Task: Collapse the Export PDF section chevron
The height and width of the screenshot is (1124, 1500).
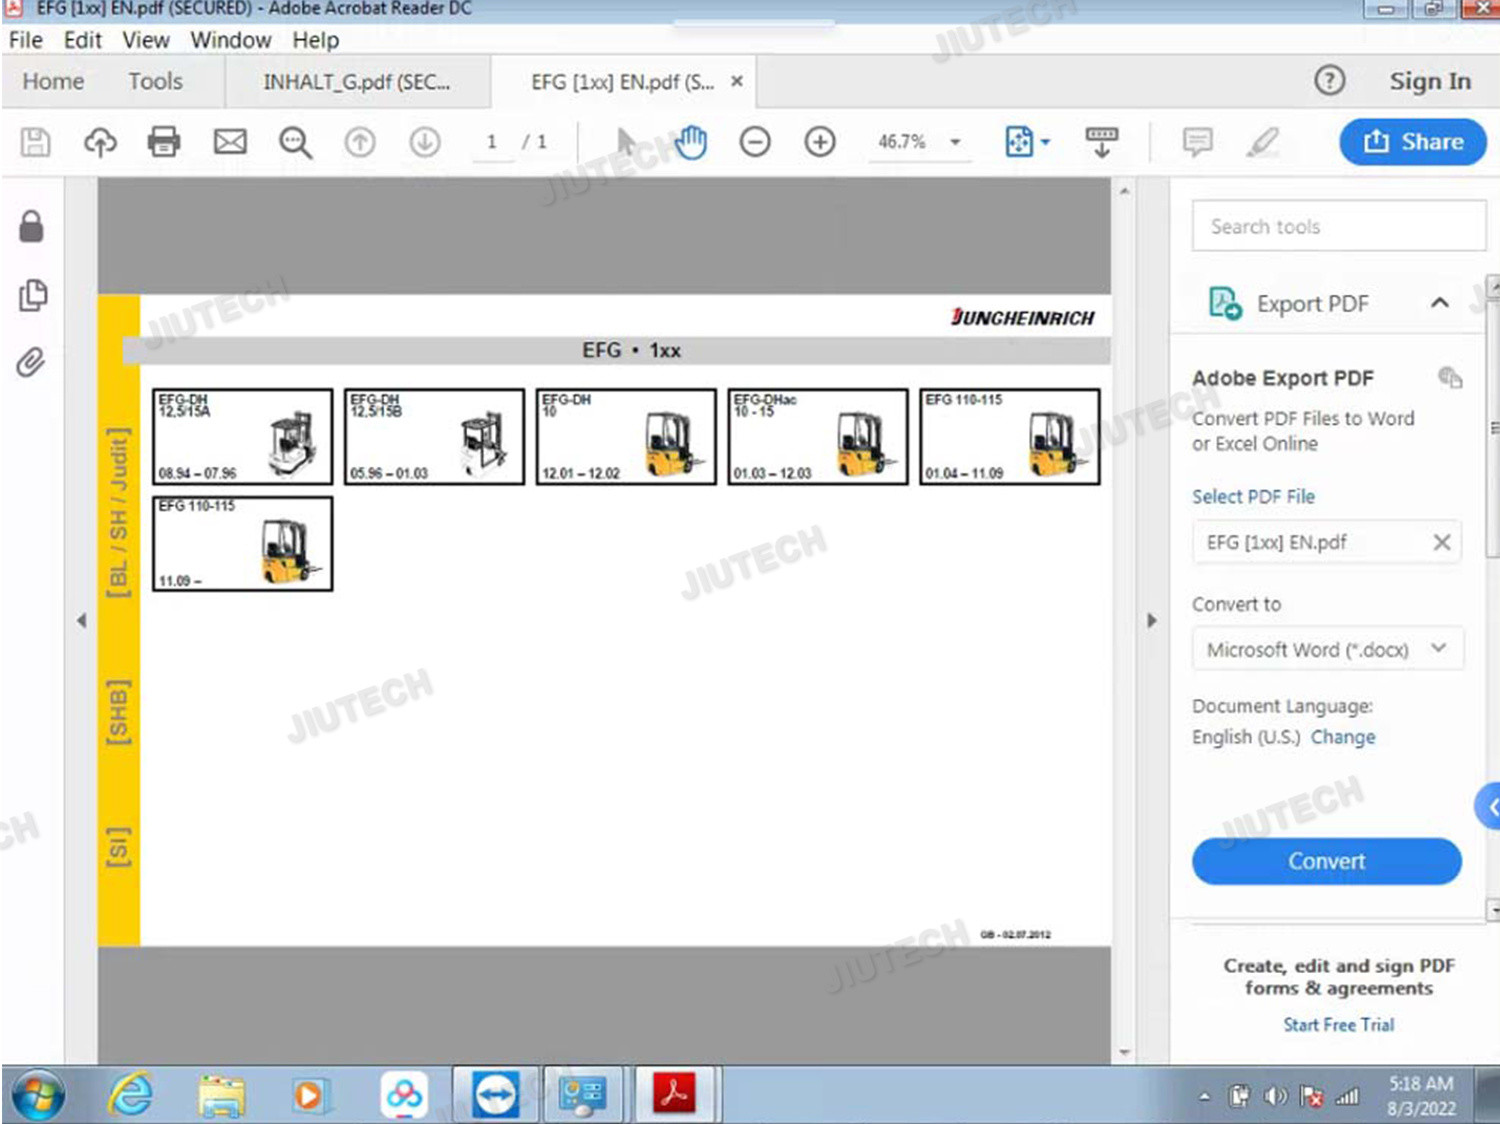Action: (1439, 303)
